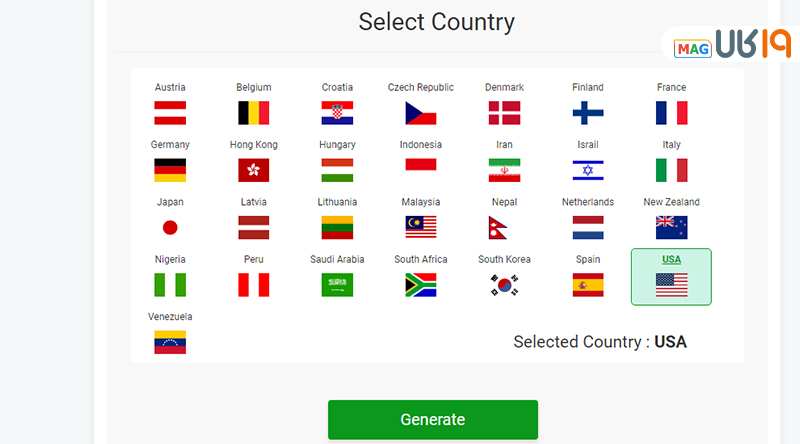Choose the Finland flag icon
This screenshot has width=800, height=444.
pyautogui.click(x=588, y=113)
